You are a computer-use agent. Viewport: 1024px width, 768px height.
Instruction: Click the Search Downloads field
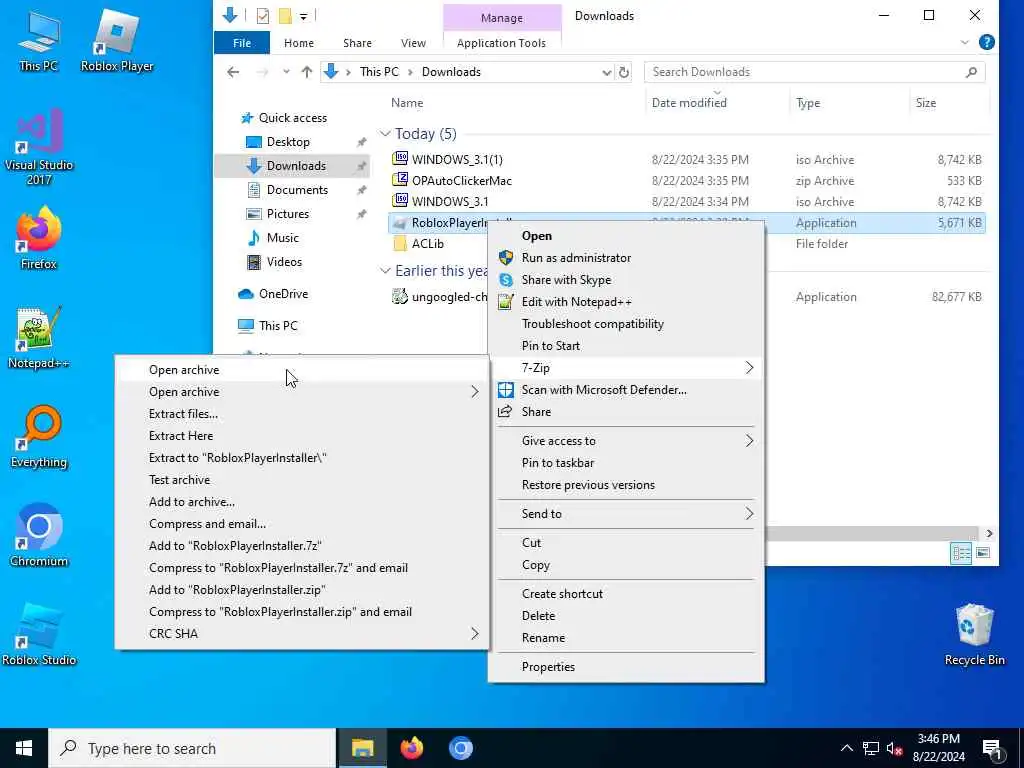pyautogui.click(x=814, y=72)
